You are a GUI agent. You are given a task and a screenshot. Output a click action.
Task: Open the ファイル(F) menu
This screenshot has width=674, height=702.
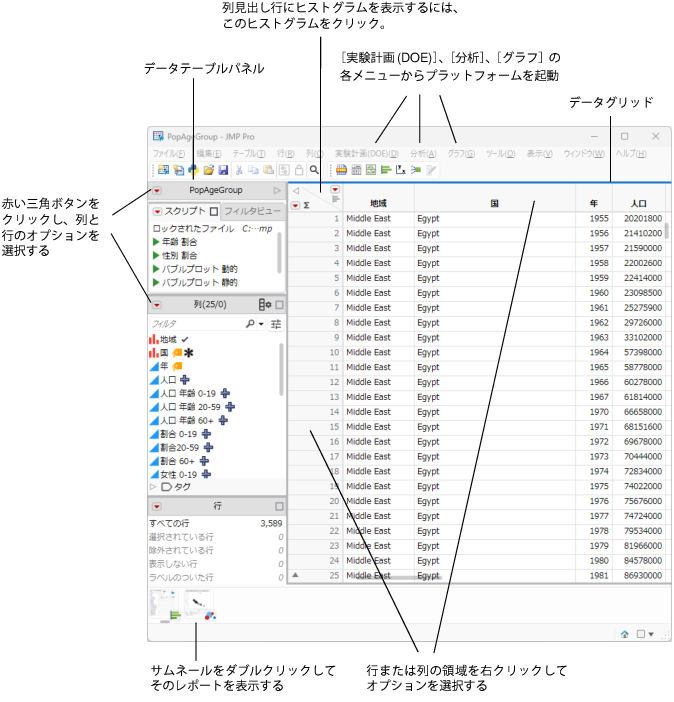pyautogui.click(x=169, y=154)
